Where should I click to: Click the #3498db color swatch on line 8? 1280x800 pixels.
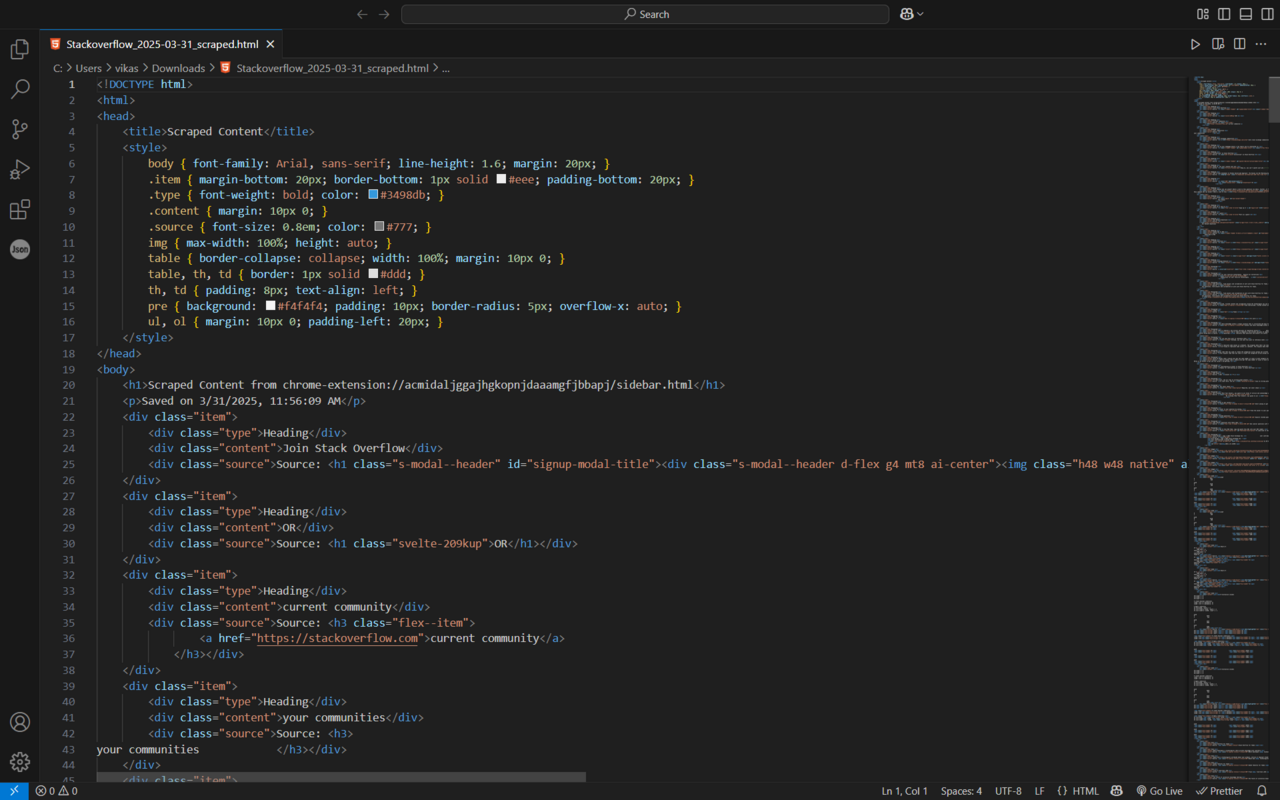pos(373,195)
